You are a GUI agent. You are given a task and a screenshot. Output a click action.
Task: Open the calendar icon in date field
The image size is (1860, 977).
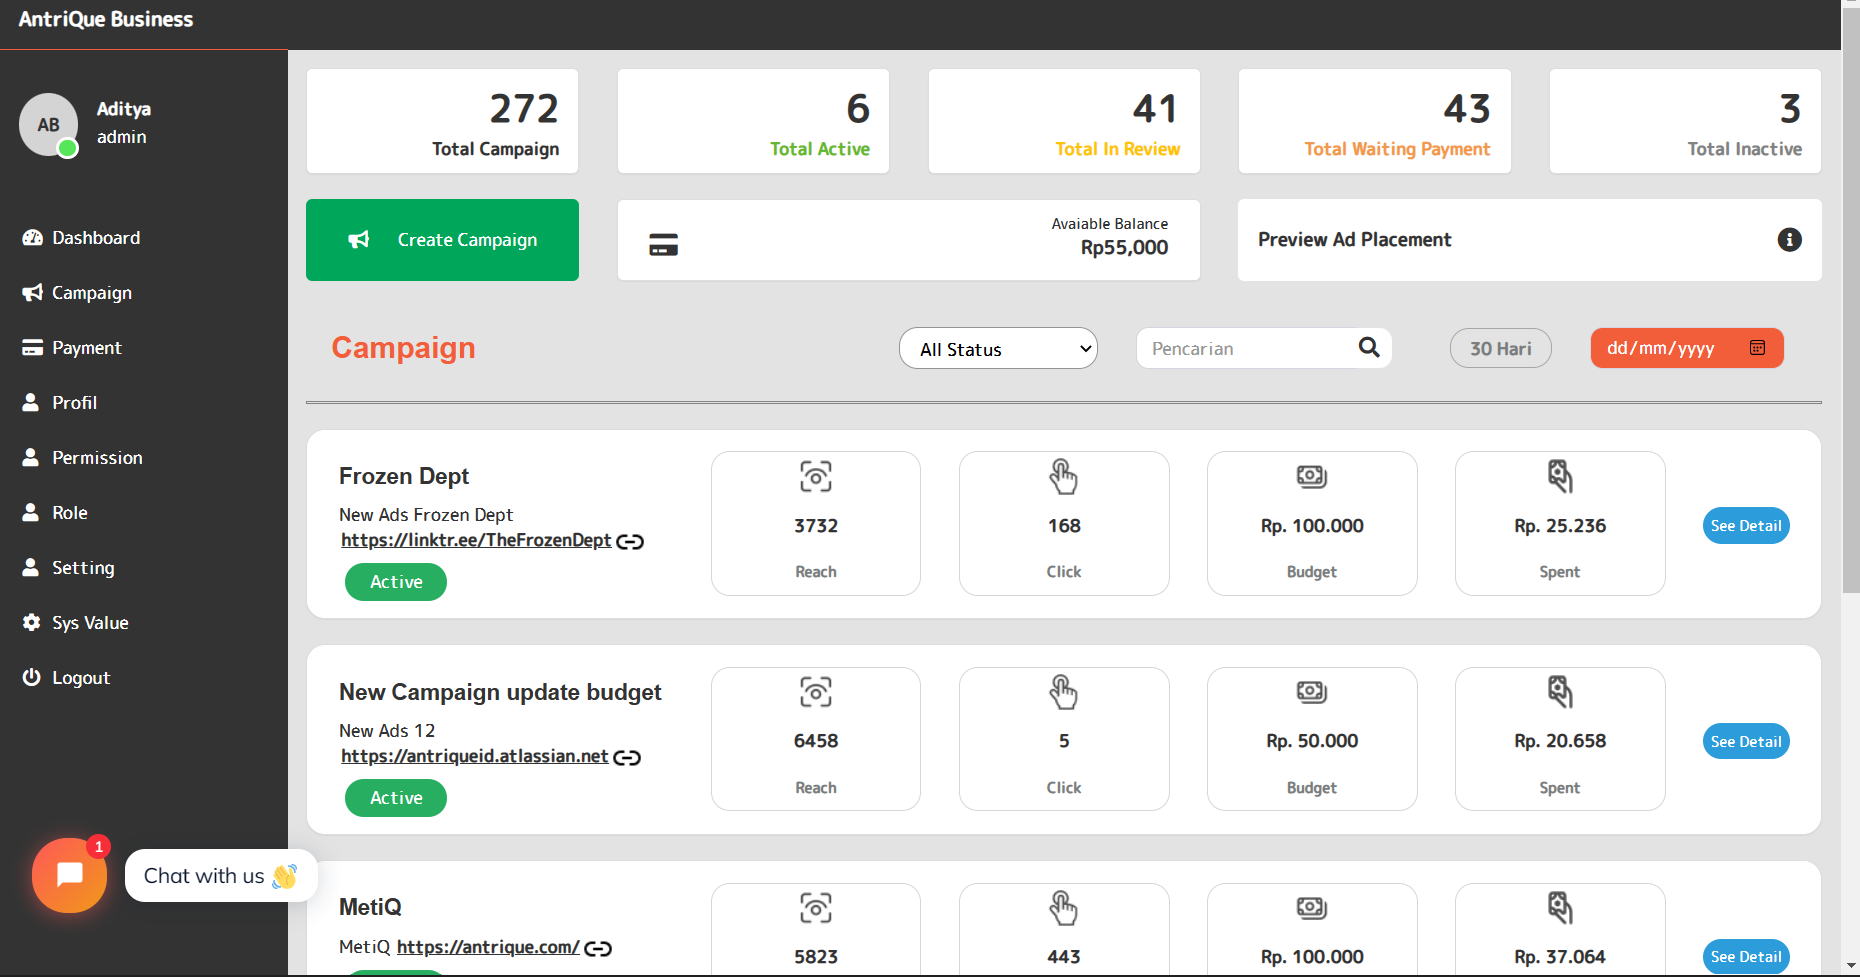pos(1757,348)
